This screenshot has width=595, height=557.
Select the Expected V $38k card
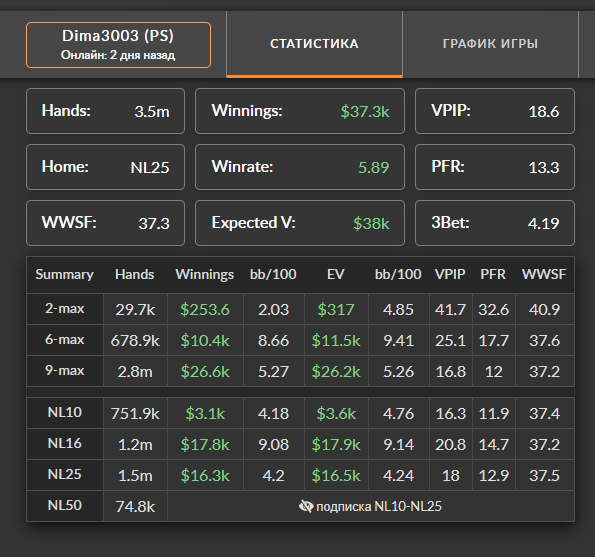click(x=300, y=223)
